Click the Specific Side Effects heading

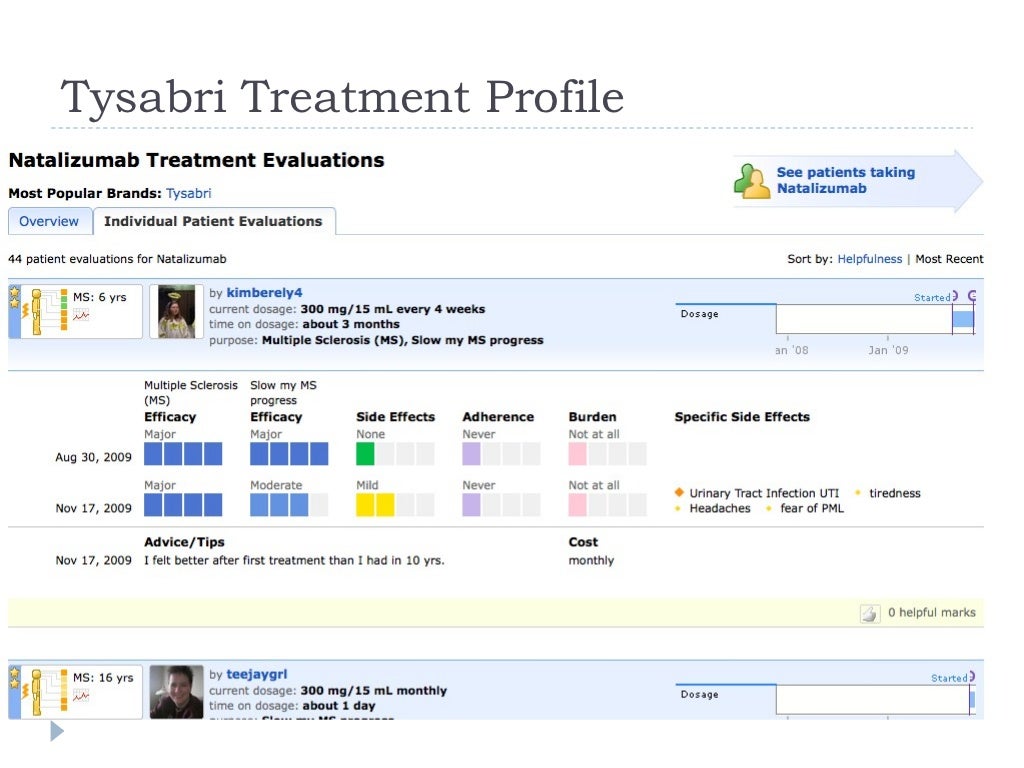click(x=742, y=417)
